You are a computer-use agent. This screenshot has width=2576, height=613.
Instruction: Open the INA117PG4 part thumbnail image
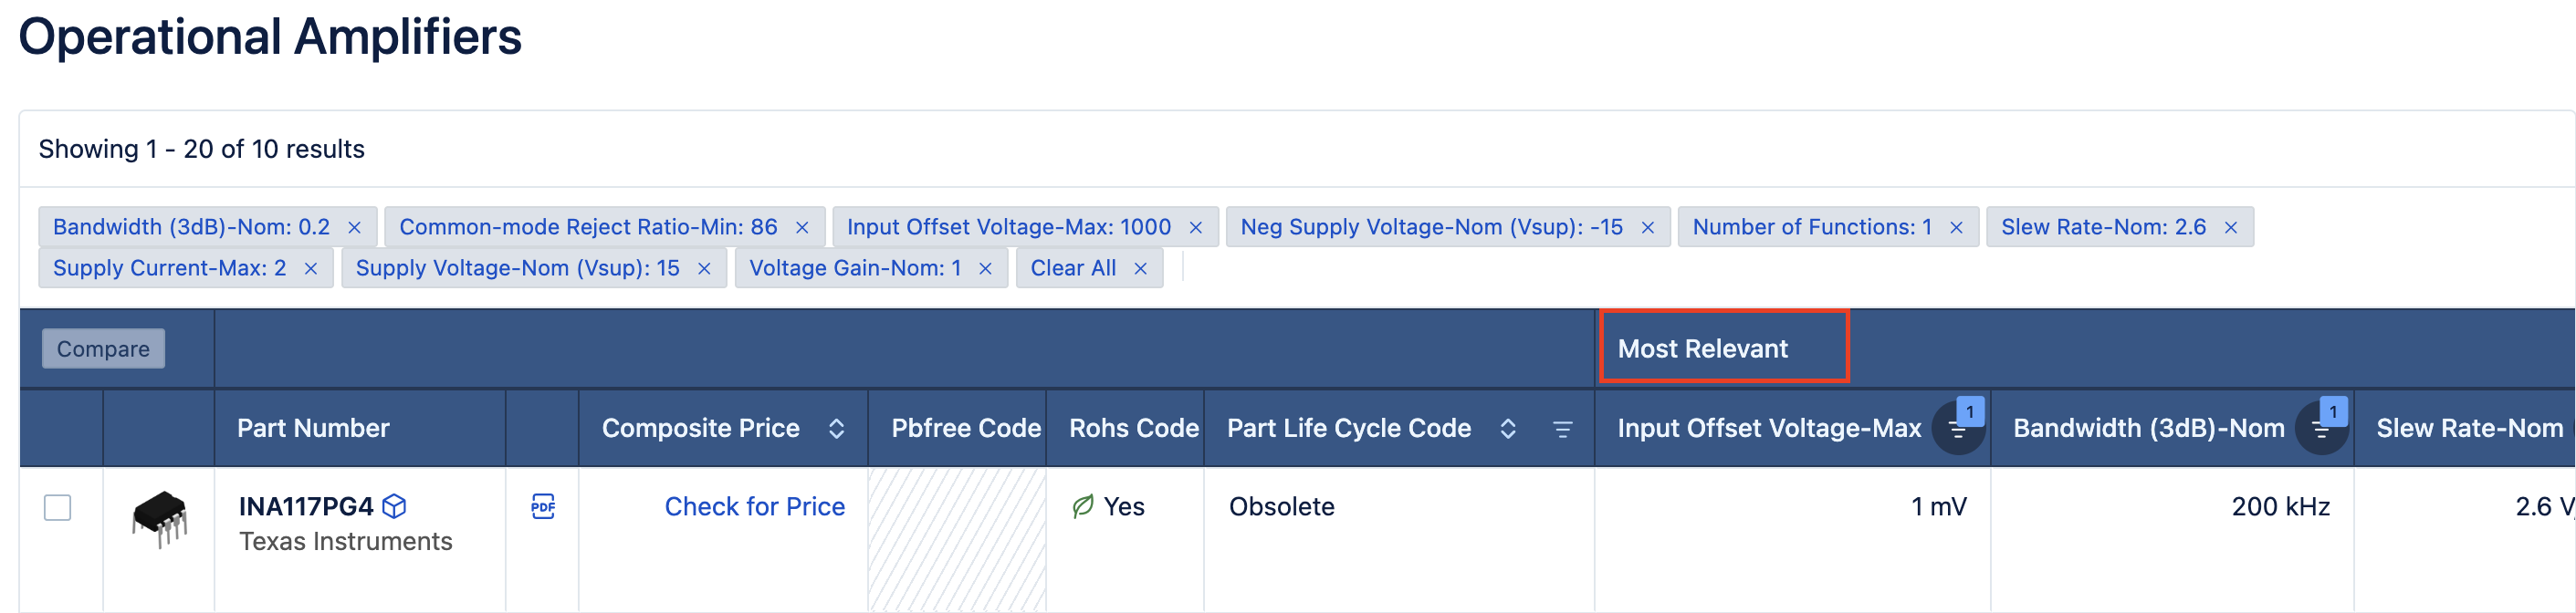click(159, 518)
